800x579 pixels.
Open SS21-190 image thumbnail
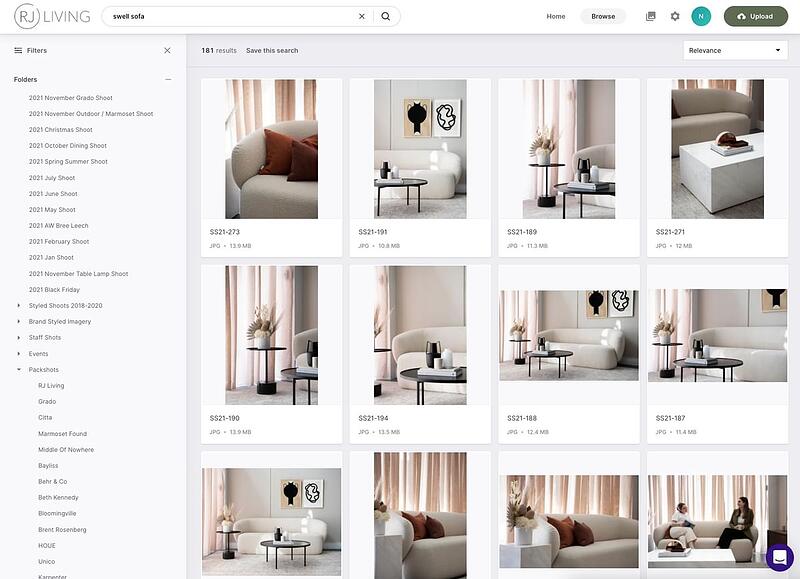click(x=271, y=335)
